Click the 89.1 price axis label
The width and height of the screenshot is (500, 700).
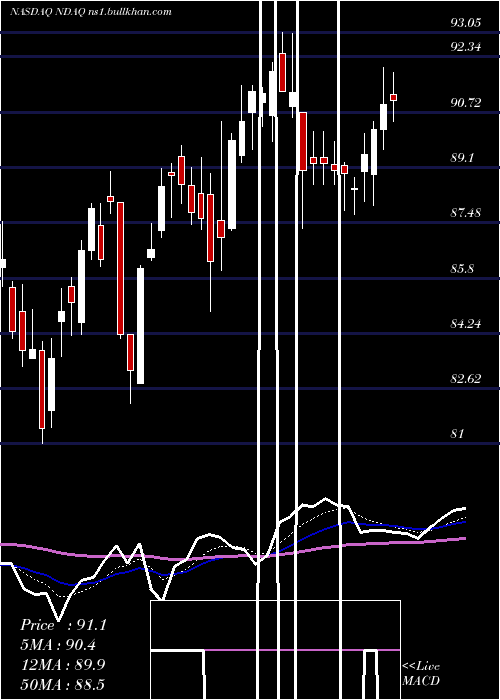(x=462, y=158)
